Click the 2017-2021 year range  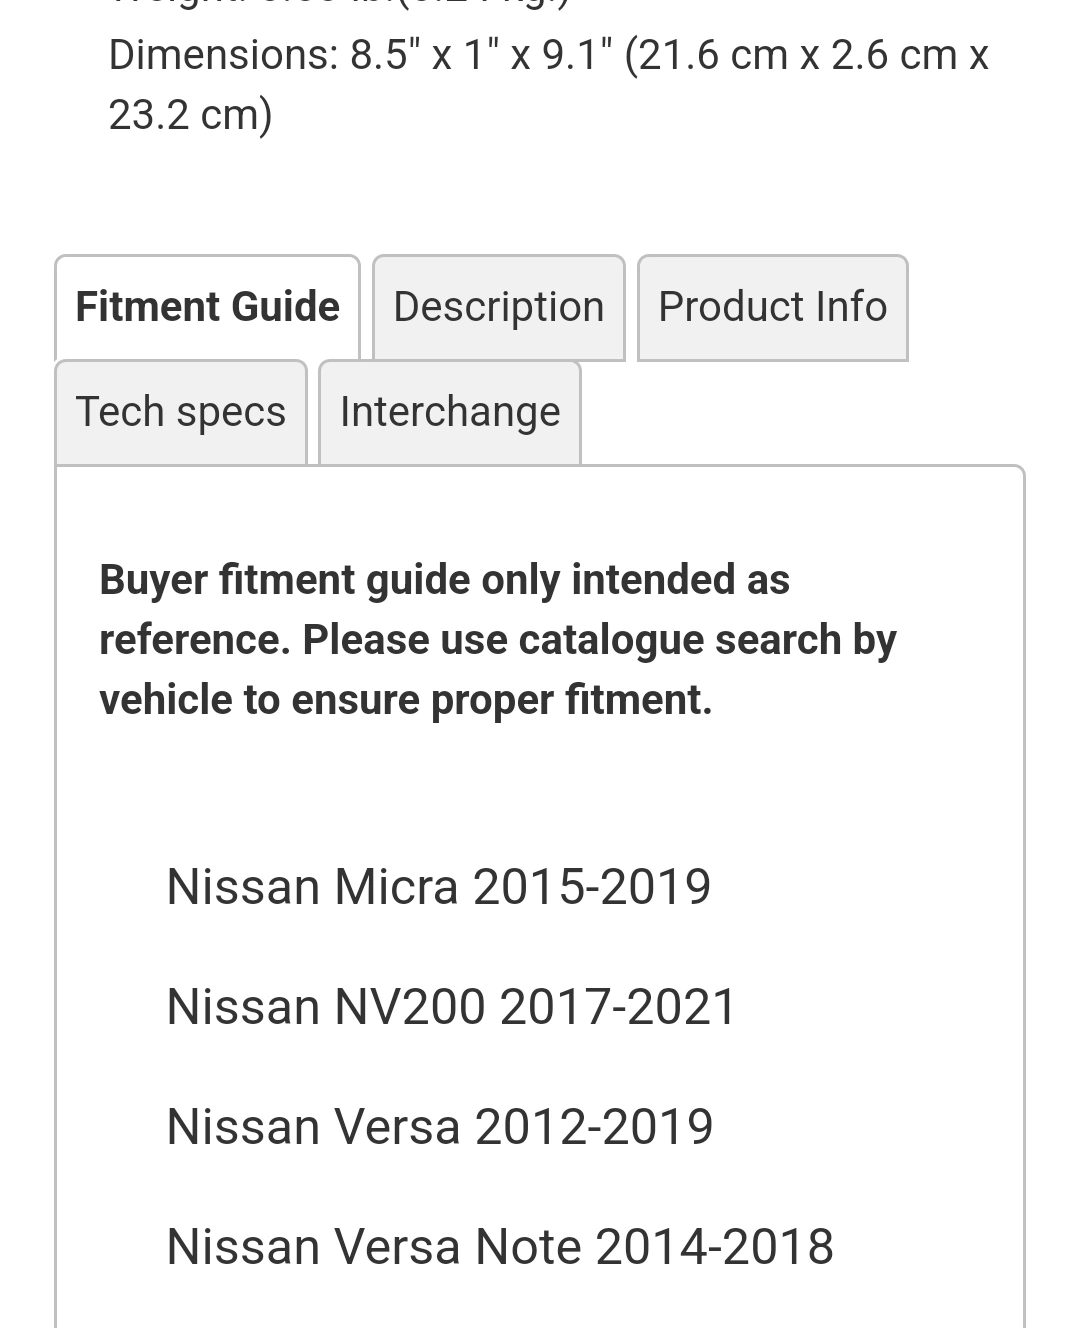(618, 1007)
